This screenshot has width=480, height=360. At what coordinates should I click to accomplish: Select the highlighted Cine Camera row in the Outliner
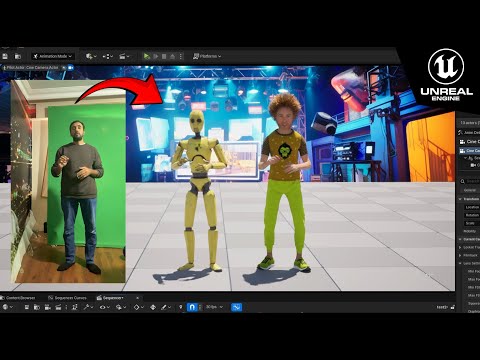click(469, 151)
